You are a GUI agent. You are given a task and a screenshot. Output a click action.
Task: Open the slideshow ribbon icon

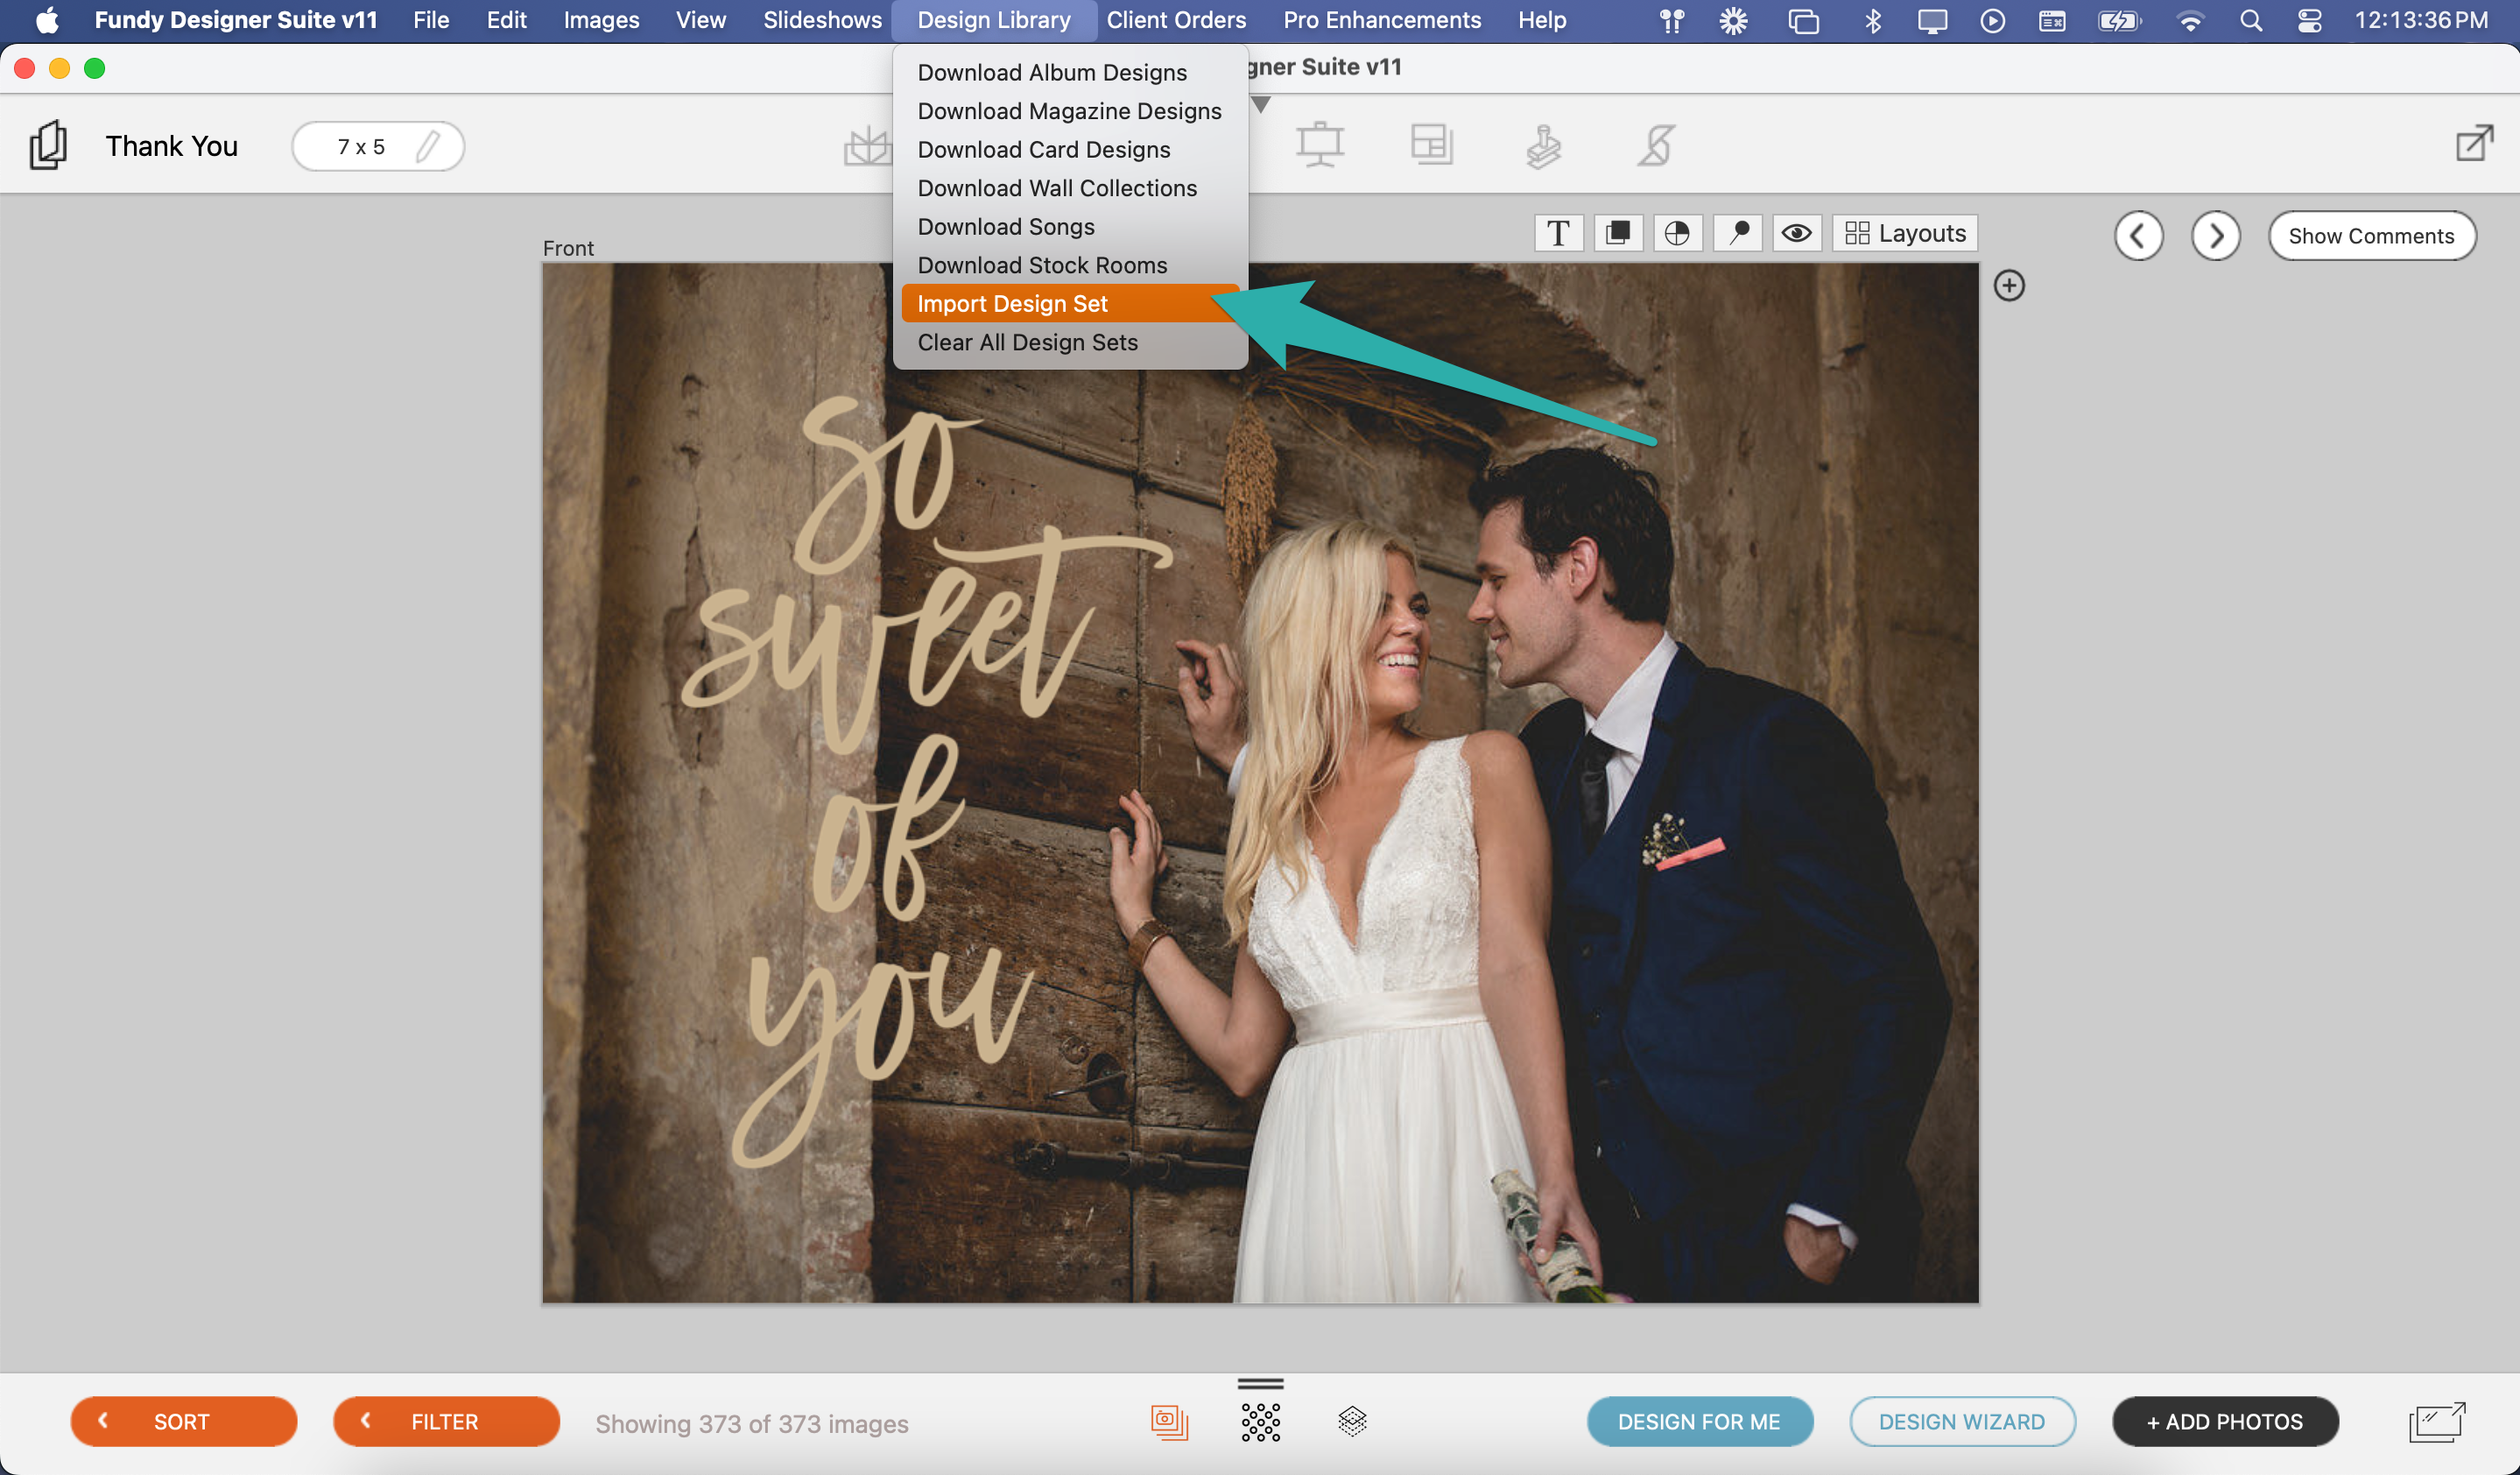1655,146
